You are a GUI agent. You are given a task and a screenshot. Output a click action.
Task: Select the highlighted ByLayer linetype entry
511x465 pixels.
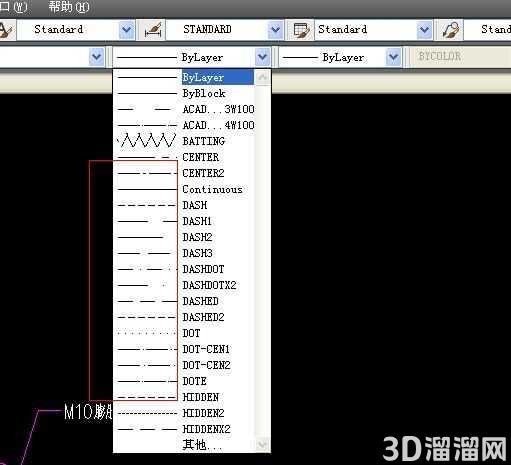pos(184,77)
